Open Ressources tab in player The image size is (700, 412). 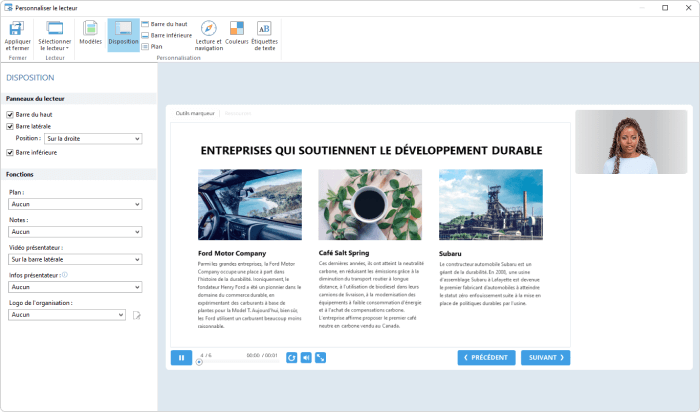click(x=238, y=113)
